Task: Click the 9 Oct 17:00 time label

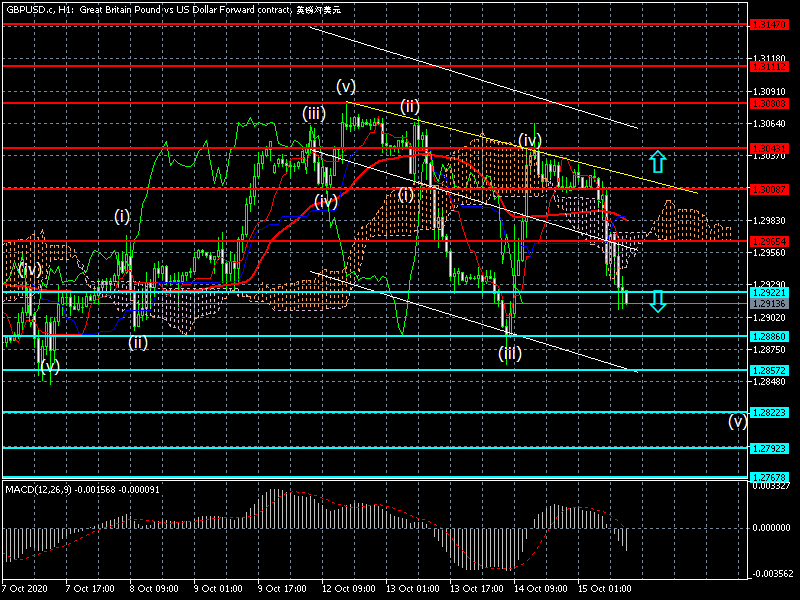Action: point(282,588)
